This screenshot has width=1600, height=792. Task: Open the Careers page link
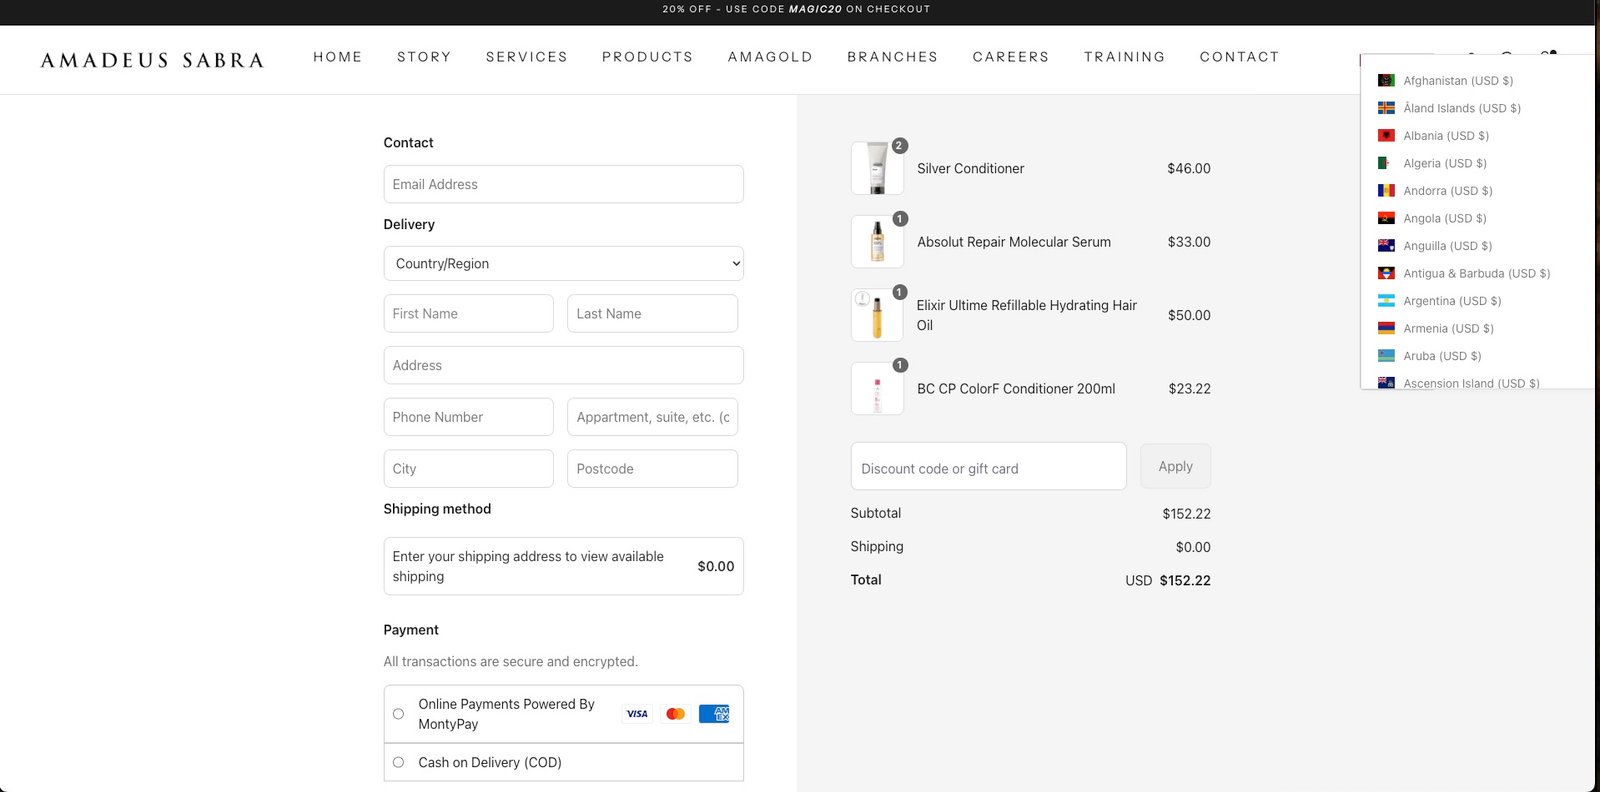(x=1010, y=57)
